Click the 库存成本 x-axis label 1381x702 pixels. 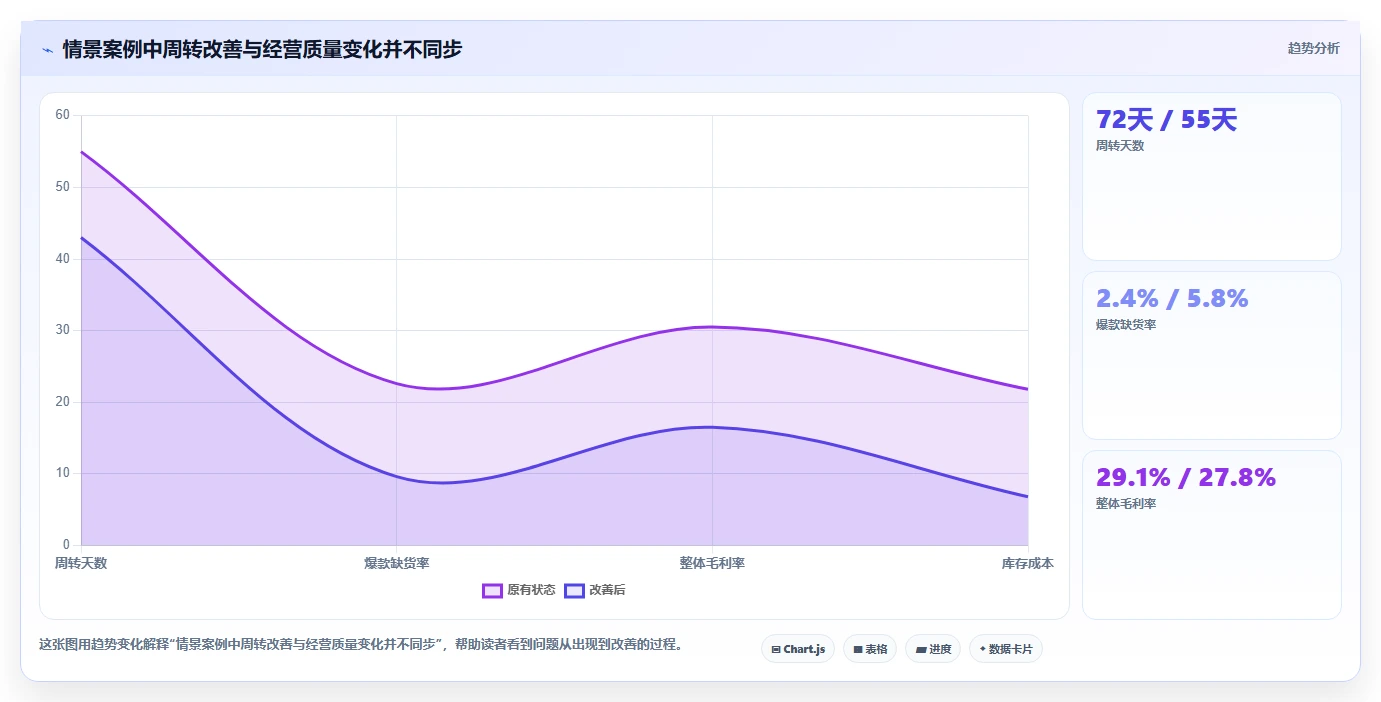tap(1028, 563)
